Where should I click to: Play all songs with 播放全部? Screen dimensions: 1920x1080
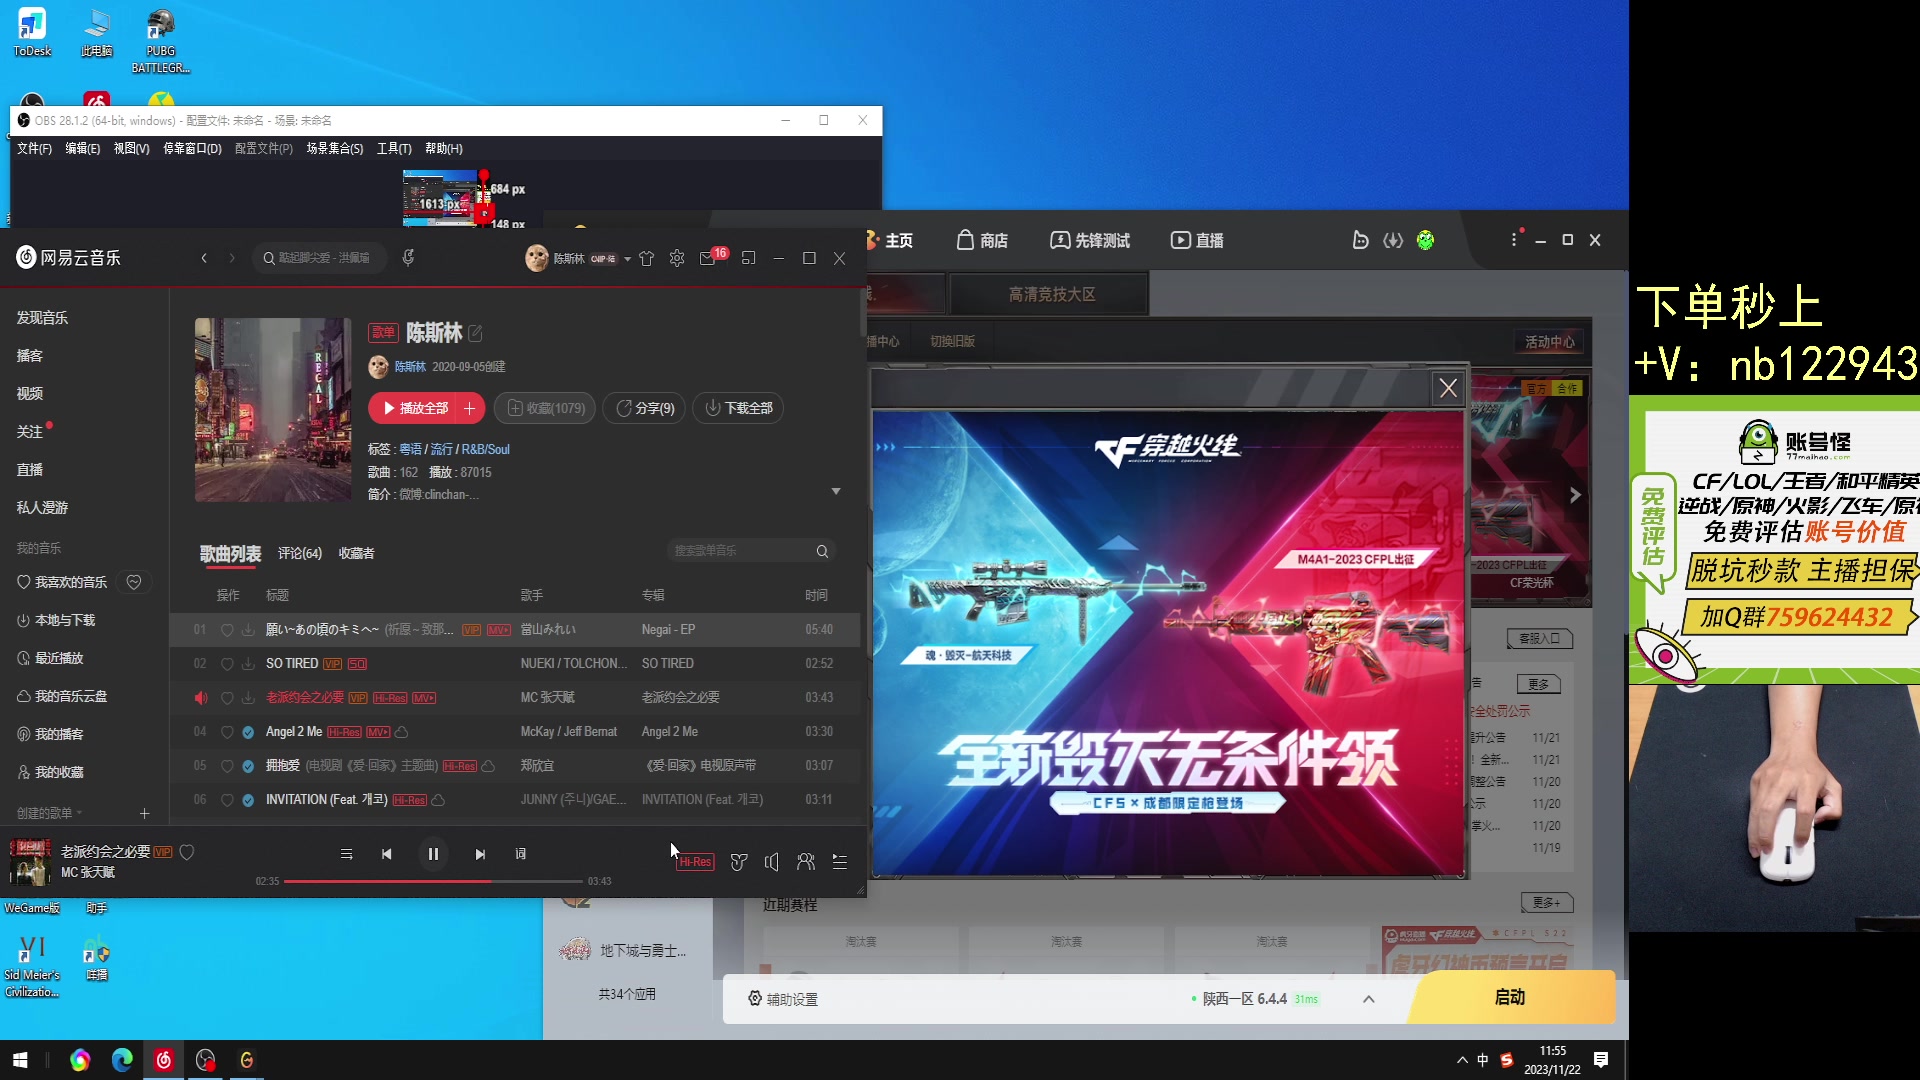414,408
